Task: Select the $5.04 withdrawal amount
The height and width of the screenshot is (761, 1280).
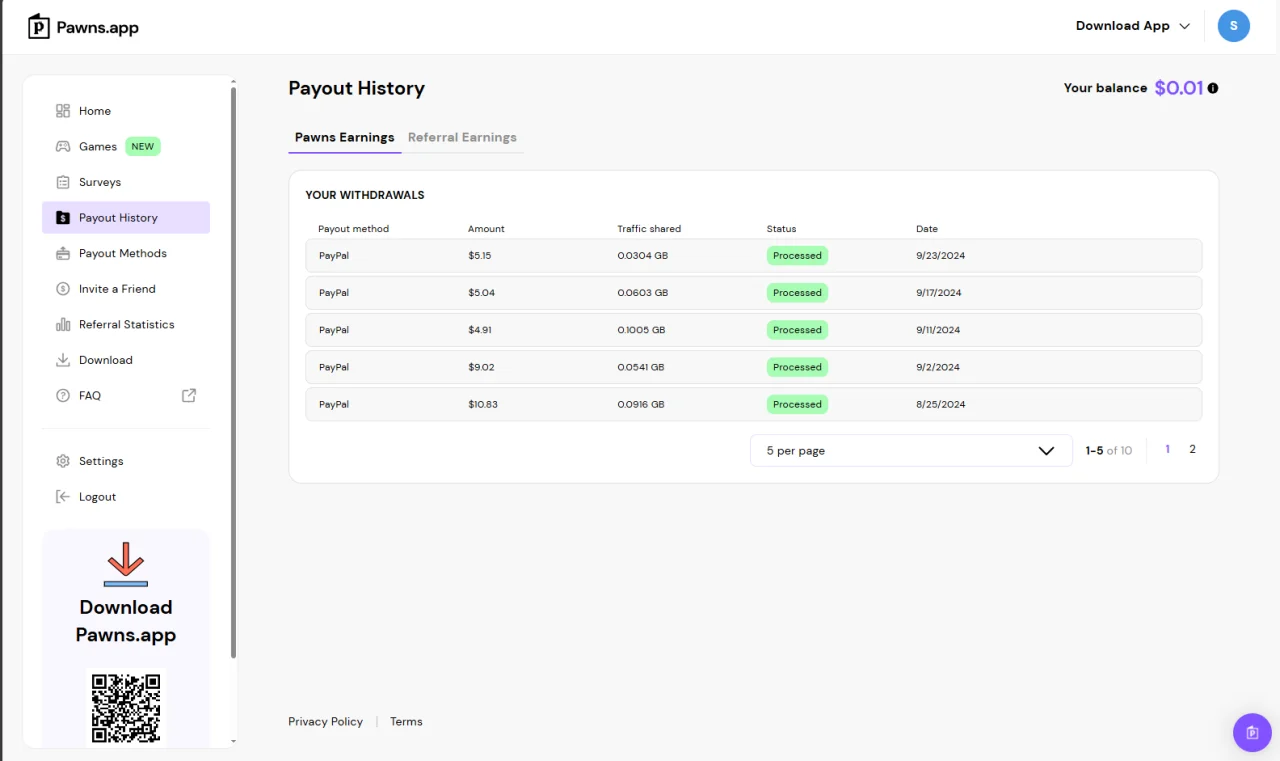Action: pos(481,293)
